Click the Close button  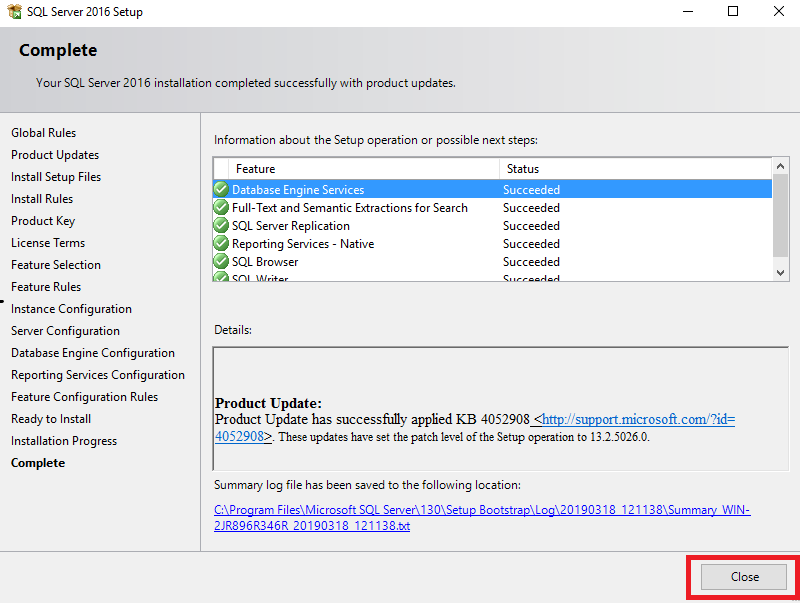(x=744, y=577)
